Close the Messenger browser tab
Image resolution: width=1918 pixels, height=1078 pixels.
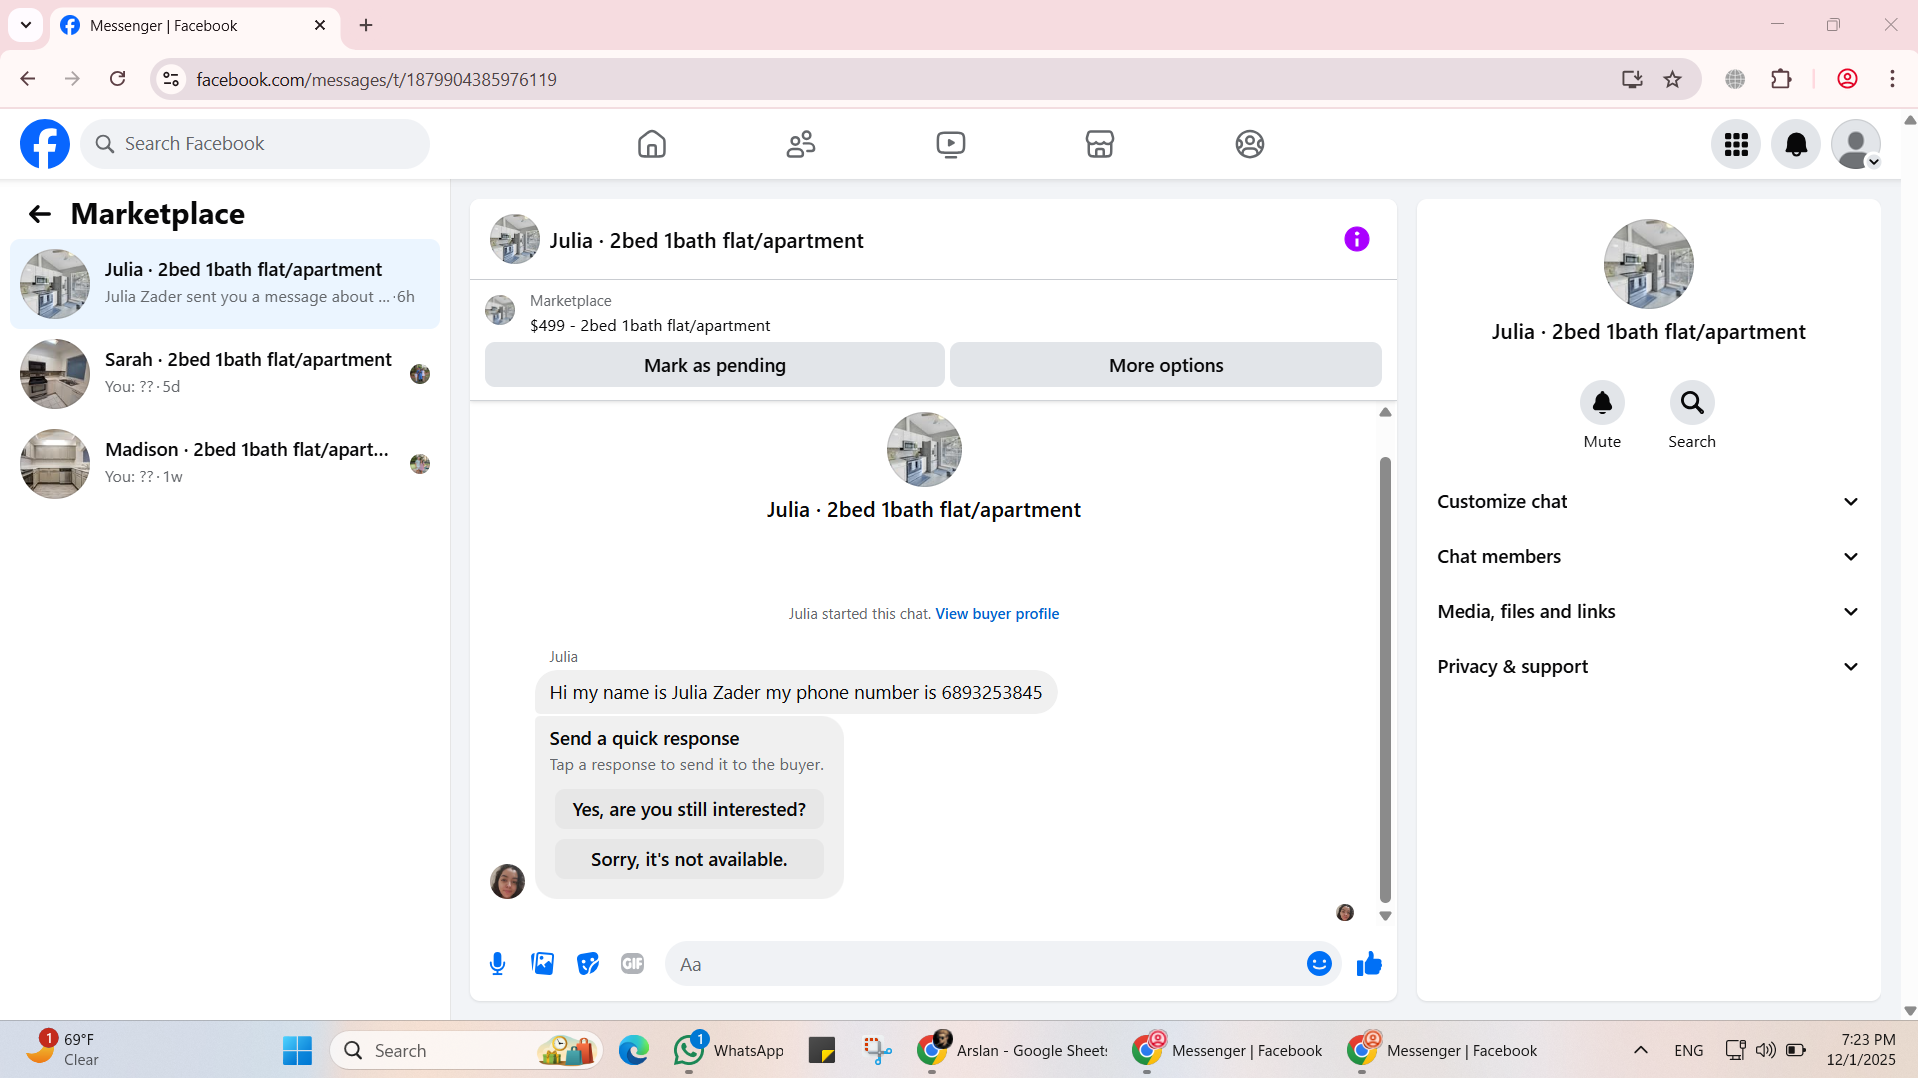tap(320, 25)
